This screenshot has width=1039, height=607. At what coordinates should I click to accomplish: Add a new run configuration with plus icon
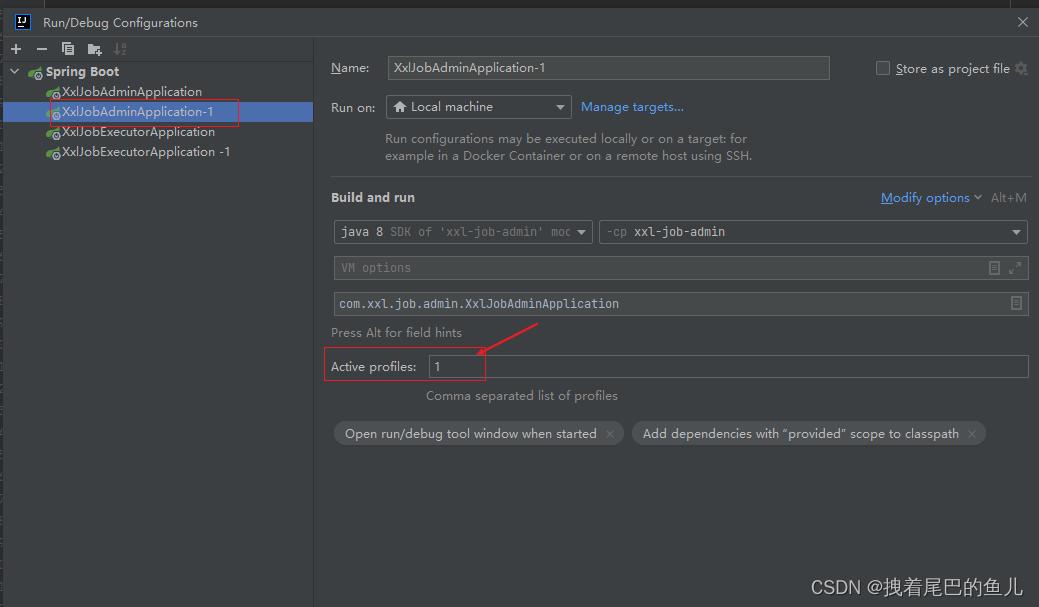pyautogui.click(x=16, y=49)
